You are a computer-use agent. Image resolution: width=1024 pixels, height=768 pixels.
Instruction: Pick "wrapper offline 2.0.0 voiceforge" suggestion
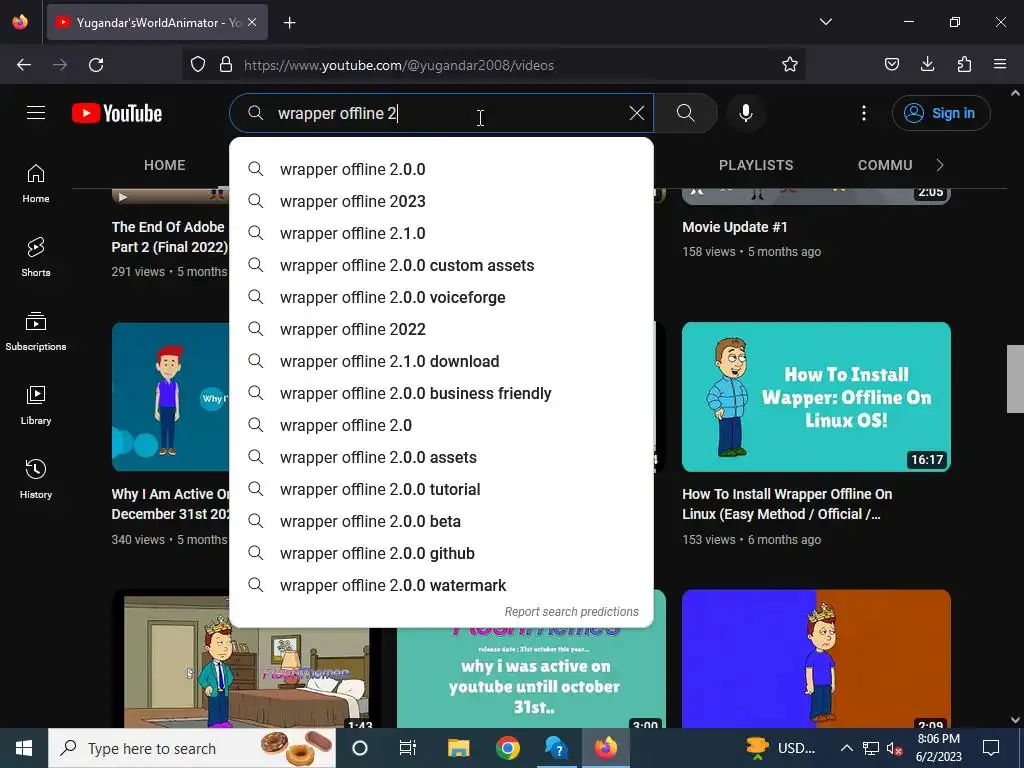pos(441,297)
